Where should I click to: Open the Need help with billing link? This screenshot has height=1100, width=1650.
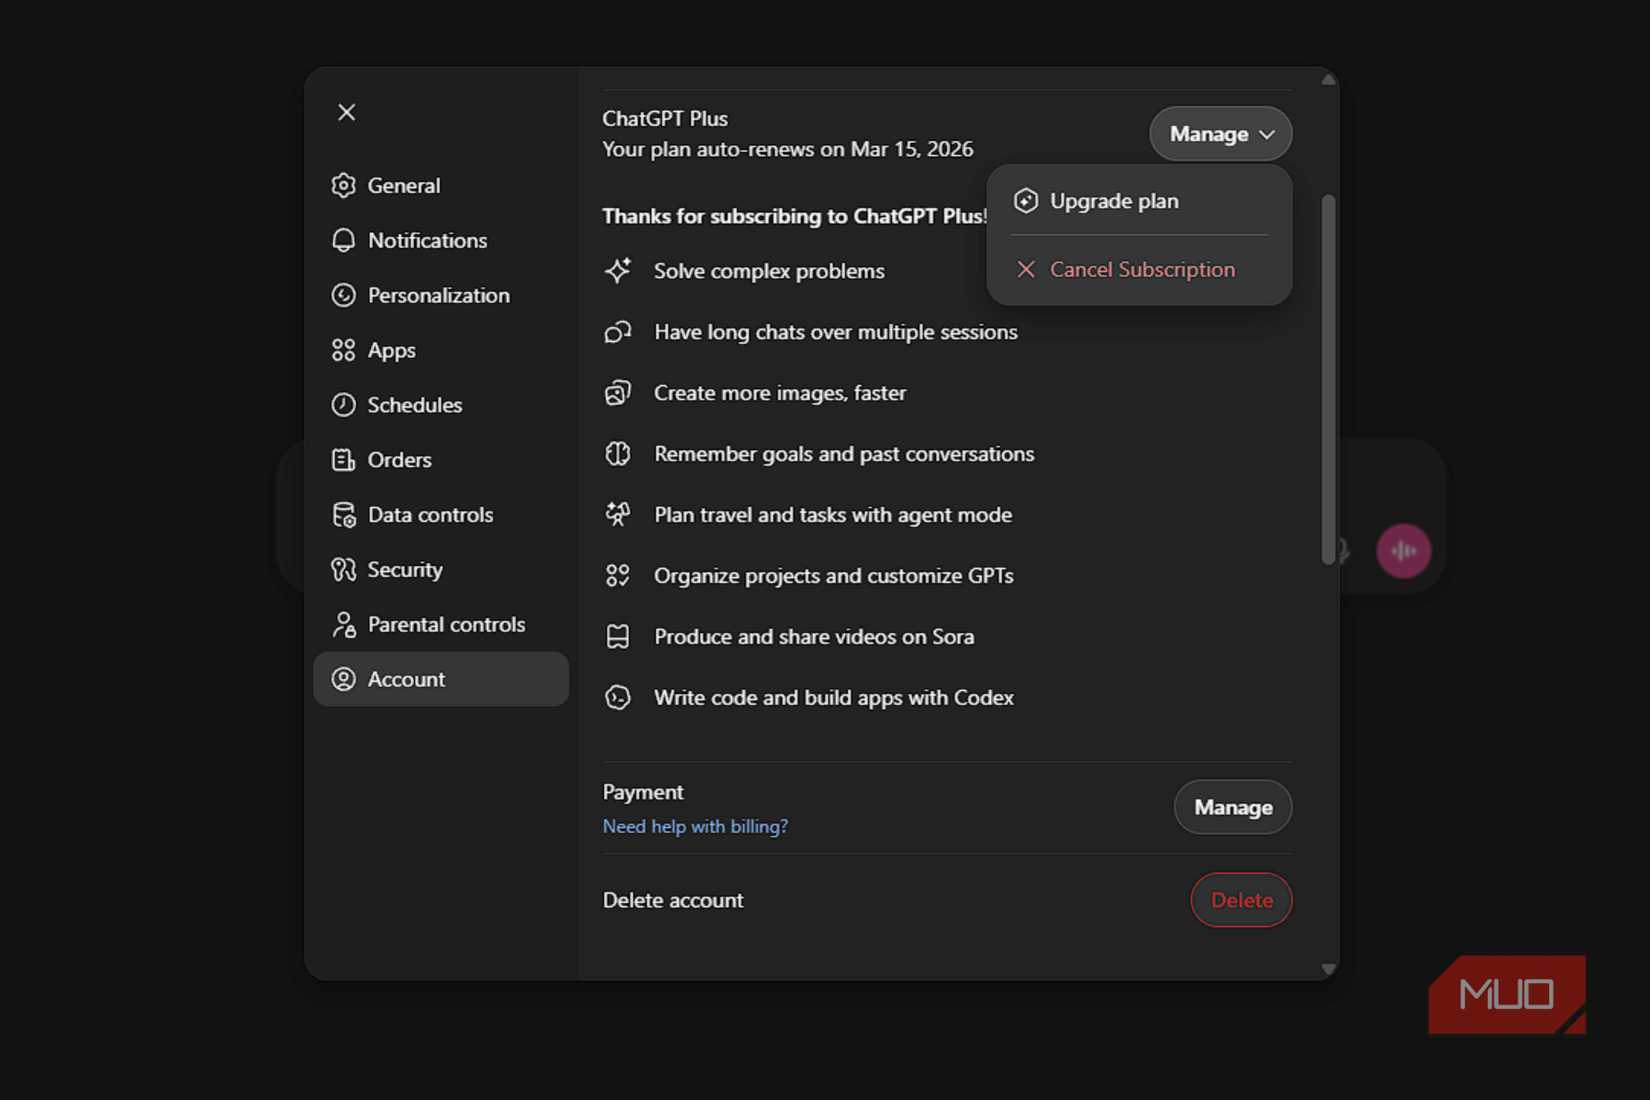(695, 826)
